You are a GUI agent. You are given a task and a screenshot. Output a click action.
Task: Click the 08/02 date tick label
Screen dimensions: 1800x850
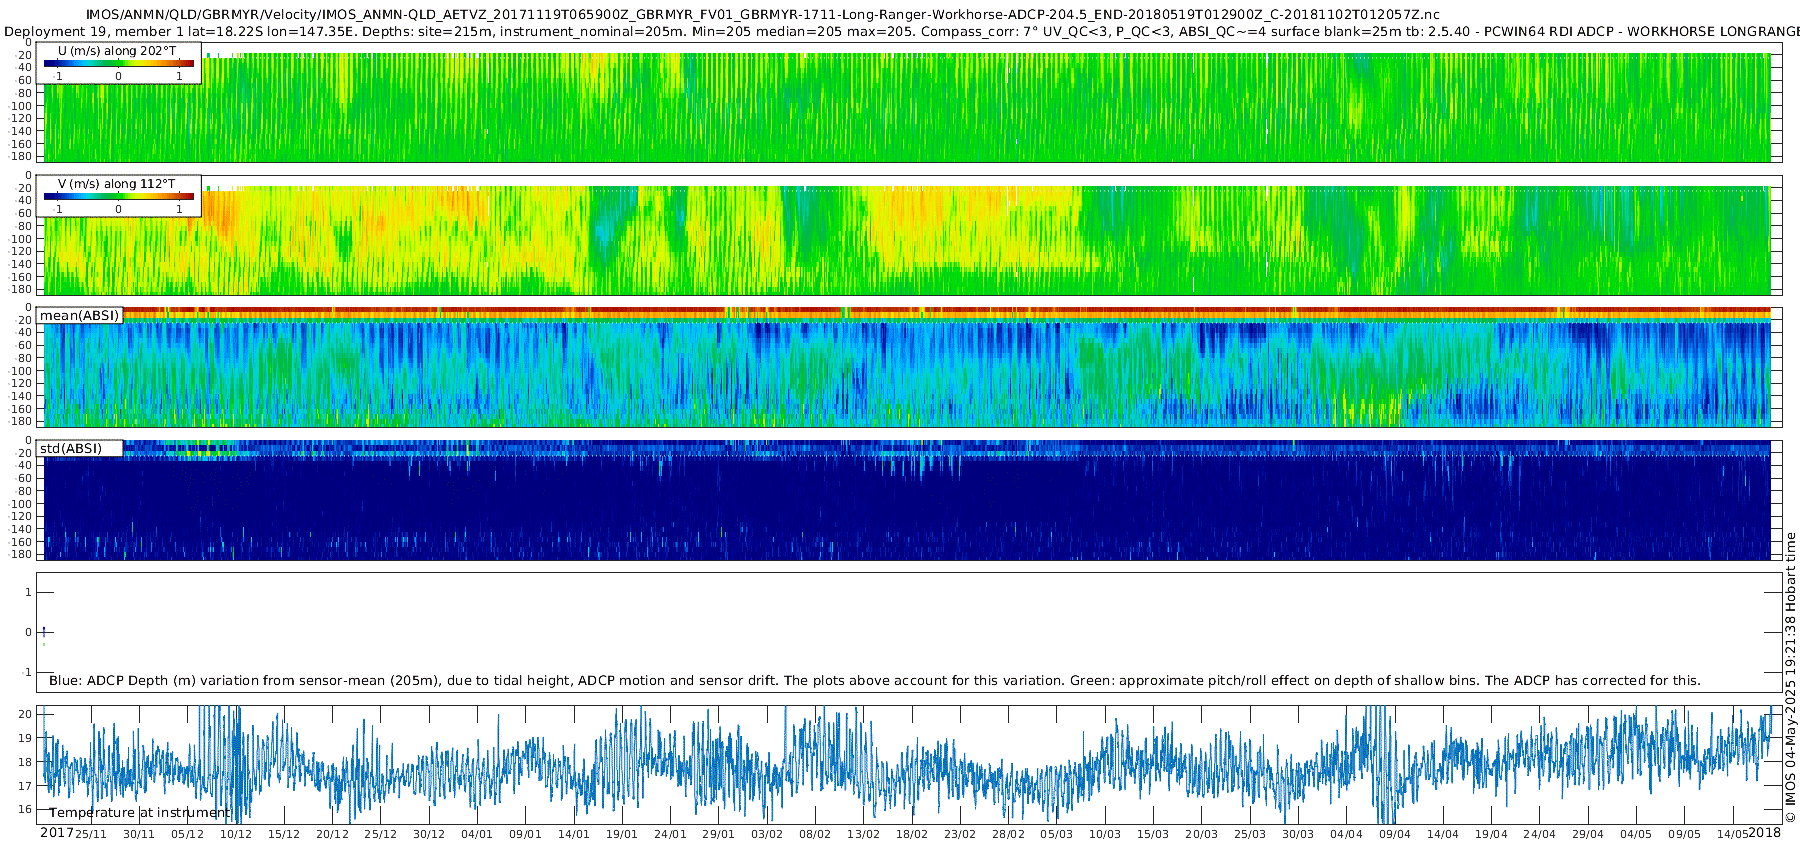815,834
